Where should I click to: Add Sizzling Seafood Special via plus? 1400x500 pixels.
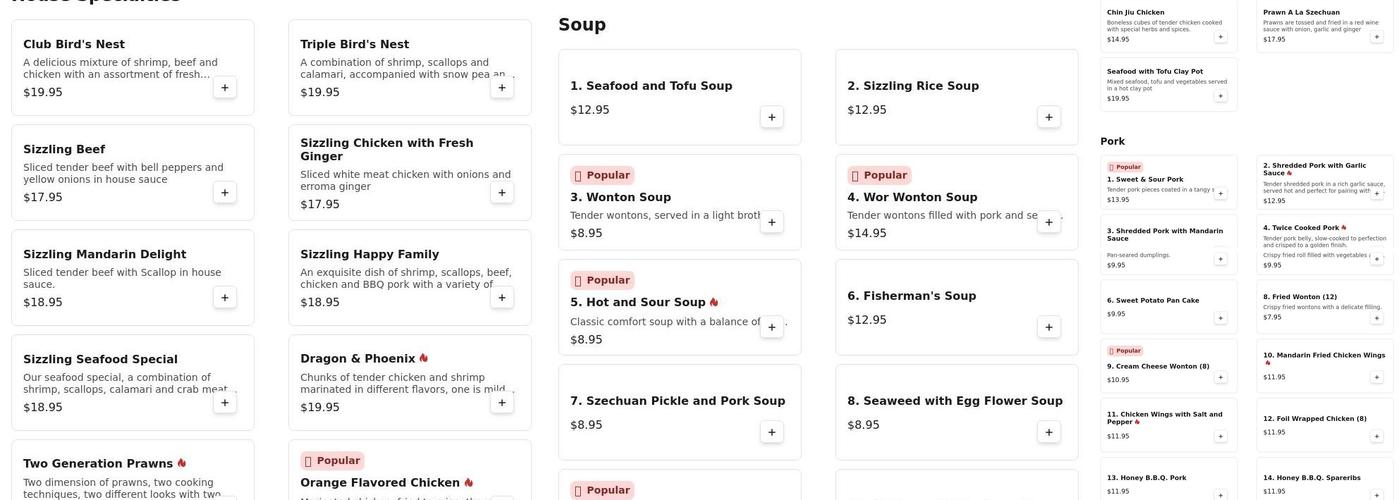pos(225,402)
